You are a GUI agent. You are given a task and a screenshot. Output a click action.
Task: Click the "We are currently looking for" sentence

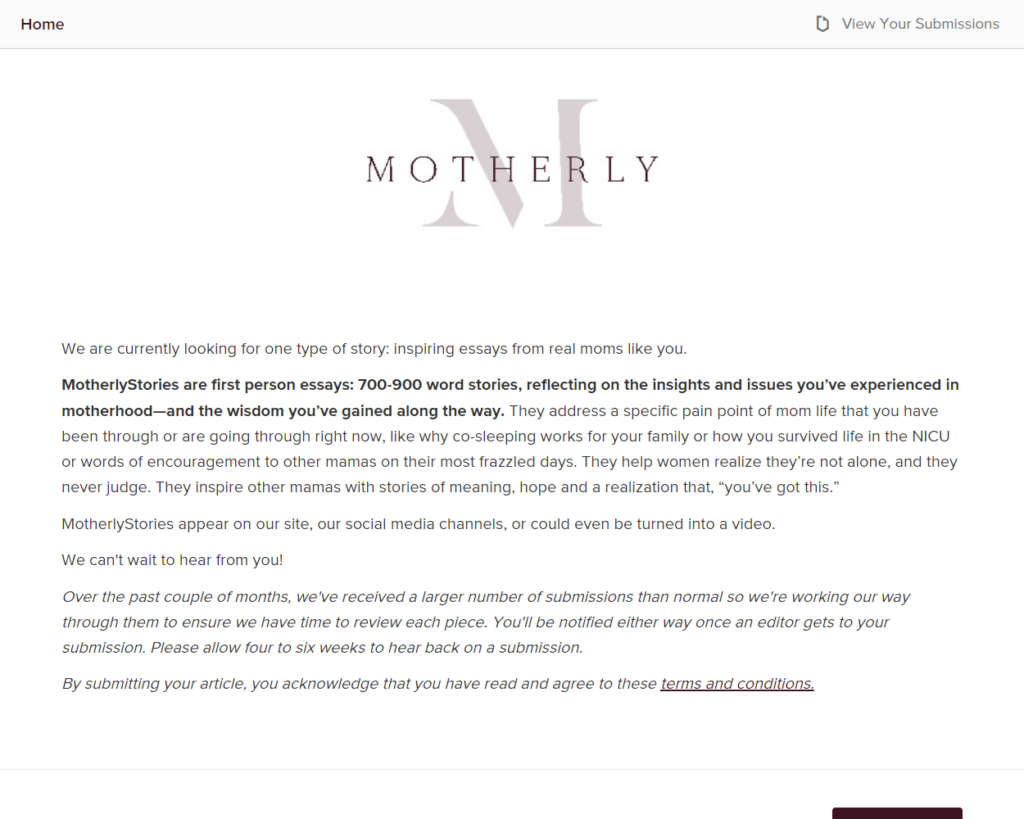[225, 349]
